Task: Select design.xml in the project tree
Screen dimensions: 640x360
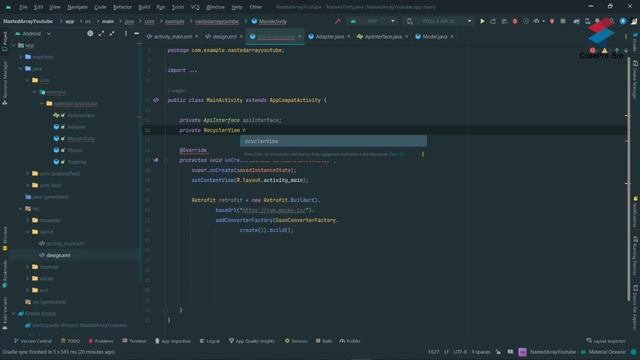Action: pos(58,255)
